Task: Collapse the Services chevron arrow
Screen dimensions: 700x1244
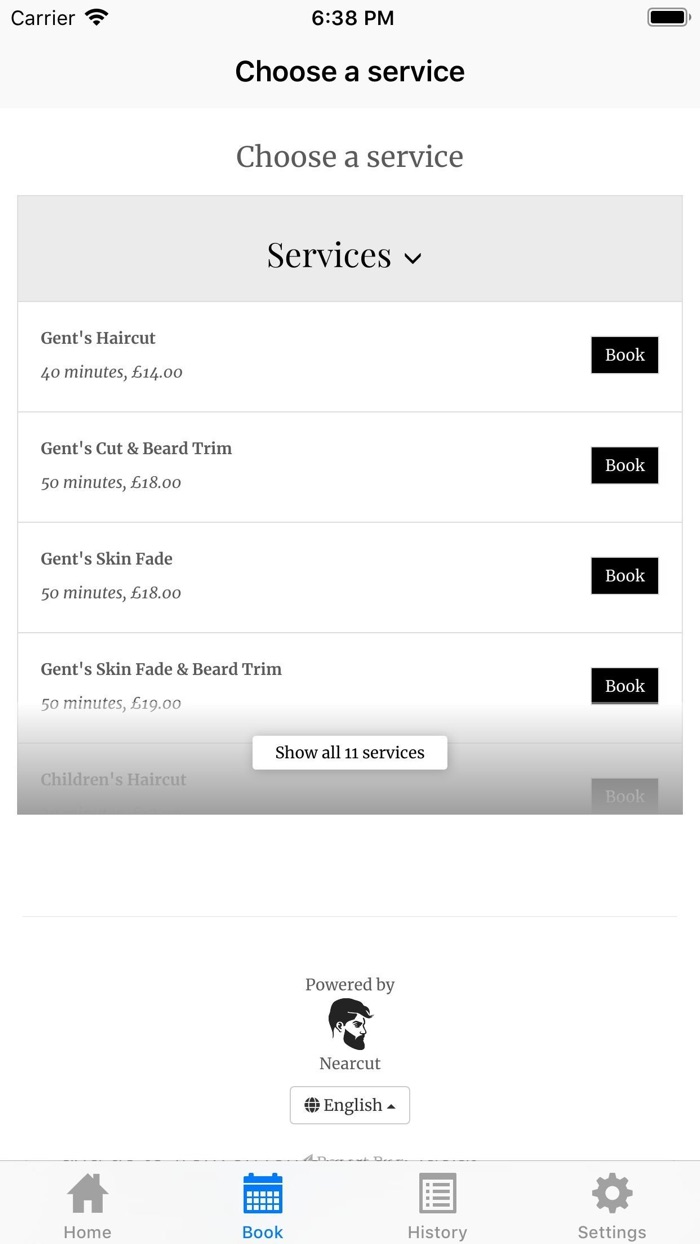Action: click(413, 258)
